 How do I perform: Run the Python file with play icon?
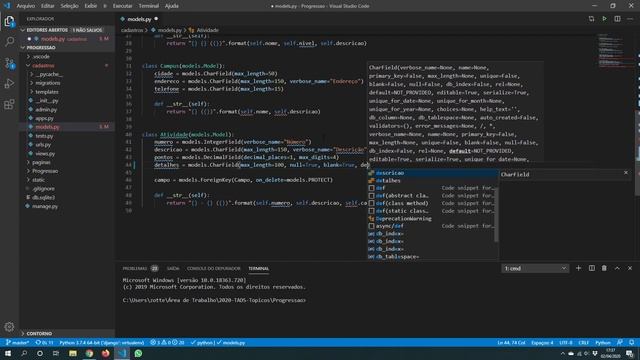(x=604, y=19)
